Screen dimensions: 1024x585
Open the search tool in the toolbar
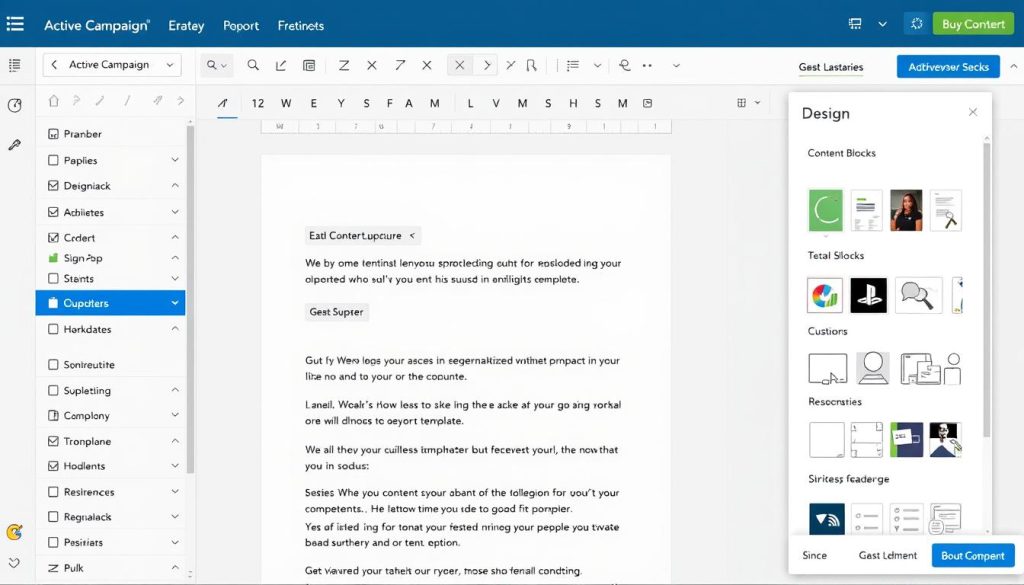pyautogui.click(x=253, y=64)
